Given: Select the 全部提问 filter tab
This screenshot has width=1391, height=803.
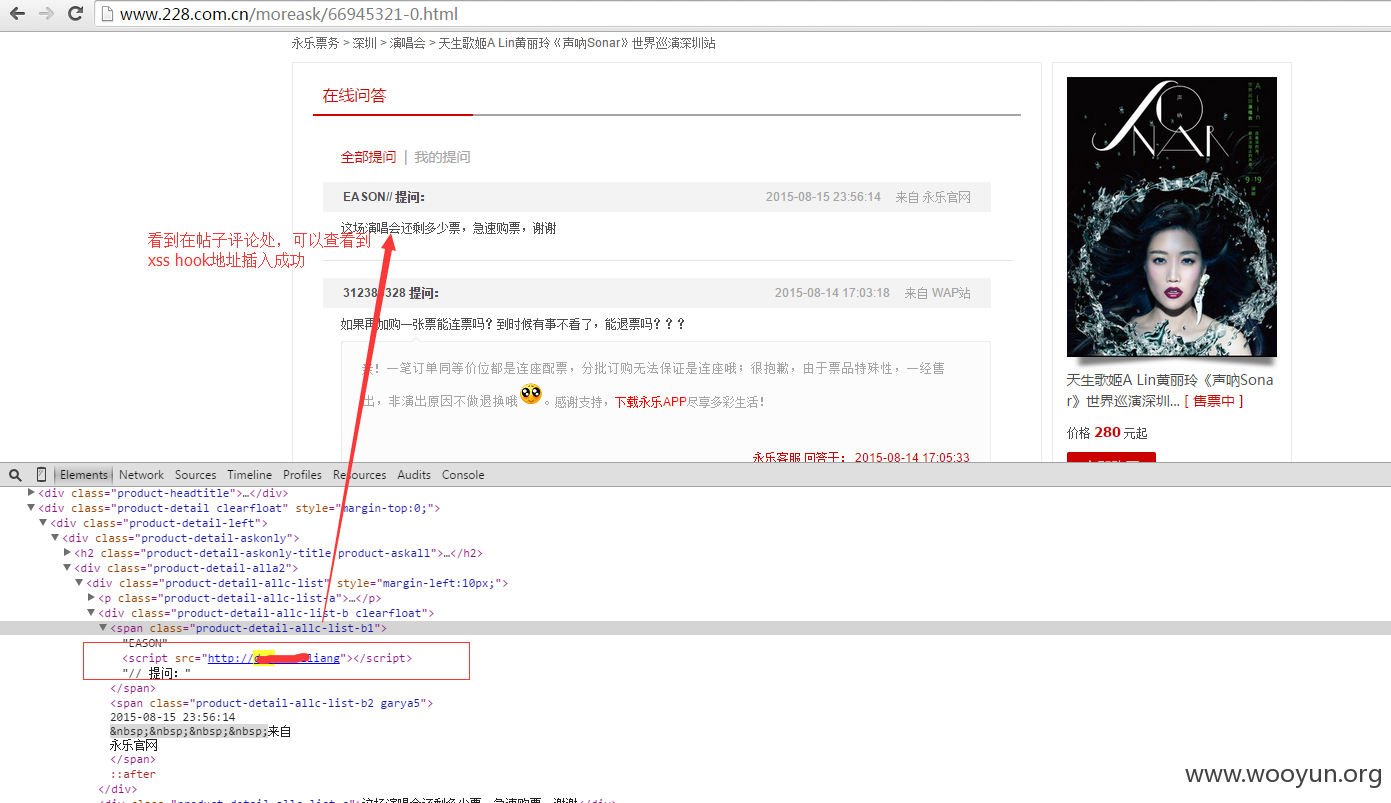Looking at the screenshot, I should click(368, 157).
